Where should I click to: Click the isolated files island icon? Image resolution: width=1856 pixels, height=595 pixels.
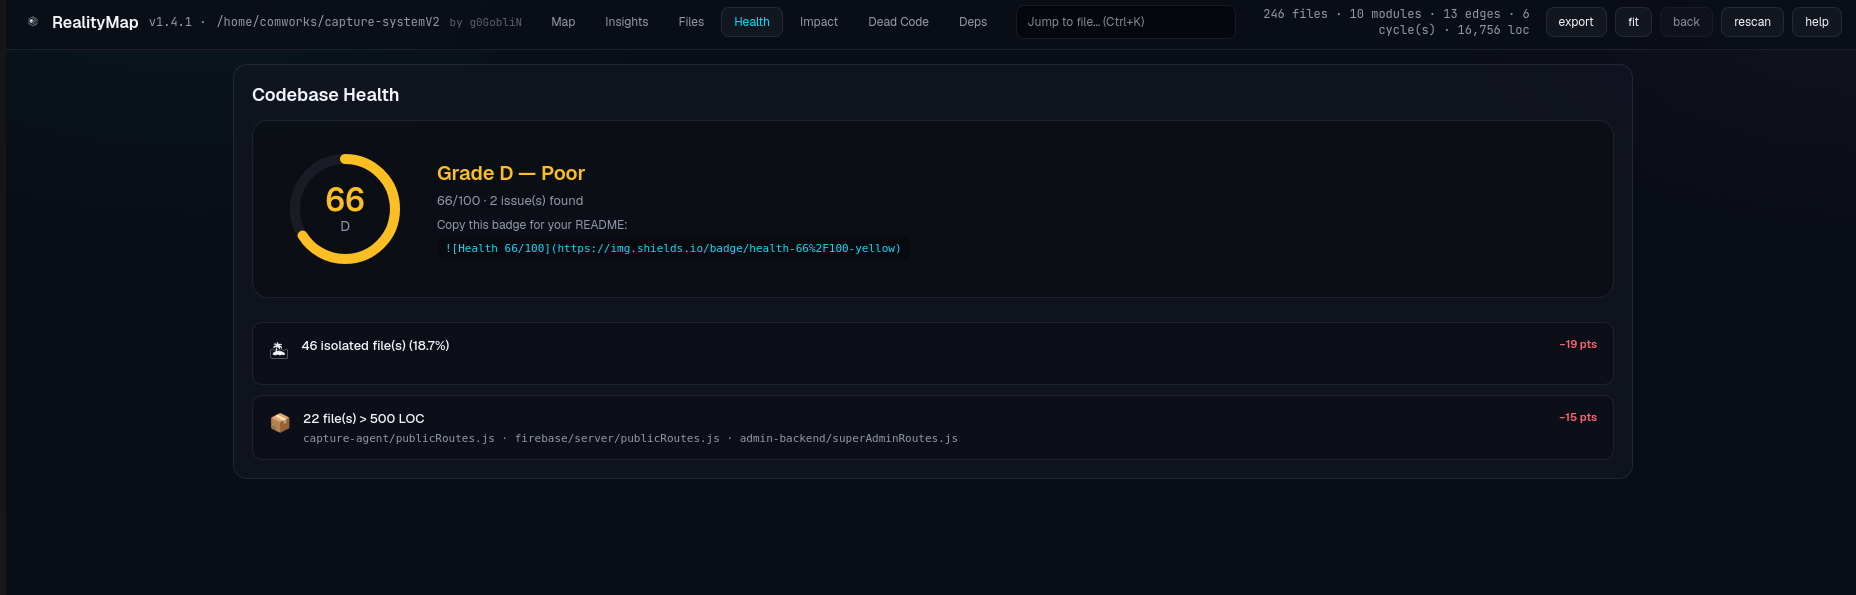279,350
